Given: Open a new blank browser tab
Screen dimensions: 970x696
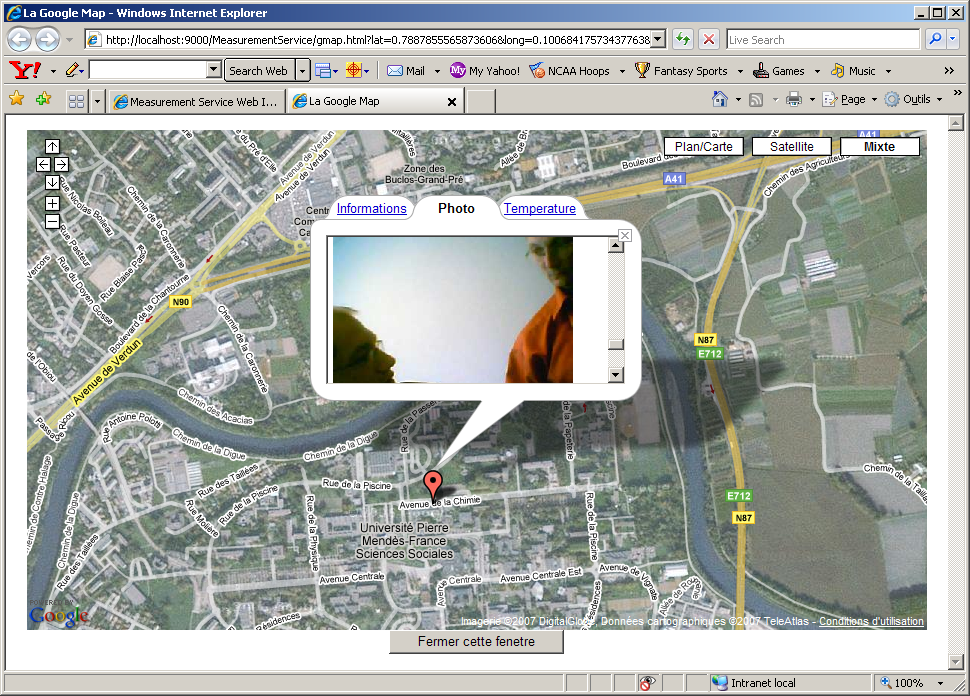Looking at the screenshot, I should pos(481,101).
